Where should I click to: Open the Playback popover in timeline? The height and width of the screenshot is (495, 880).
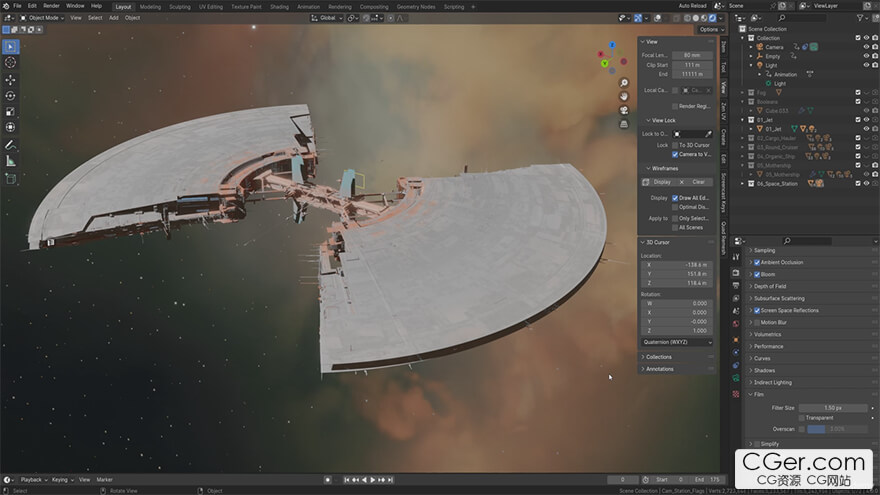[x=34, y=480]
